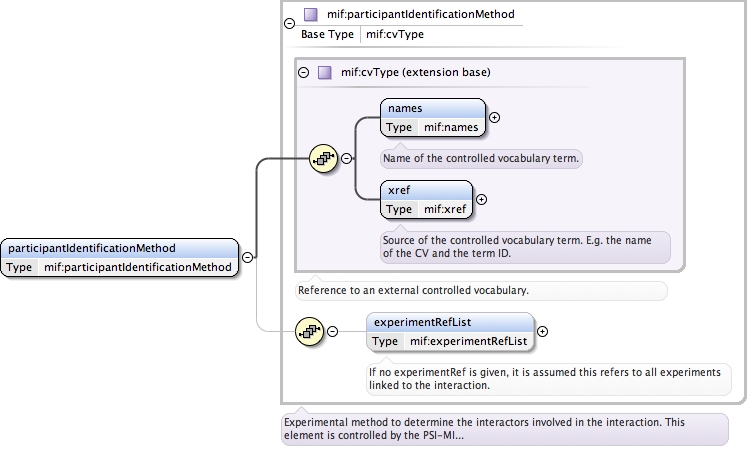Image resolution: width=747 pixels, height=449 pixels.
Task: Select the sequence compositor icon before names
Action: click(324, 157)
